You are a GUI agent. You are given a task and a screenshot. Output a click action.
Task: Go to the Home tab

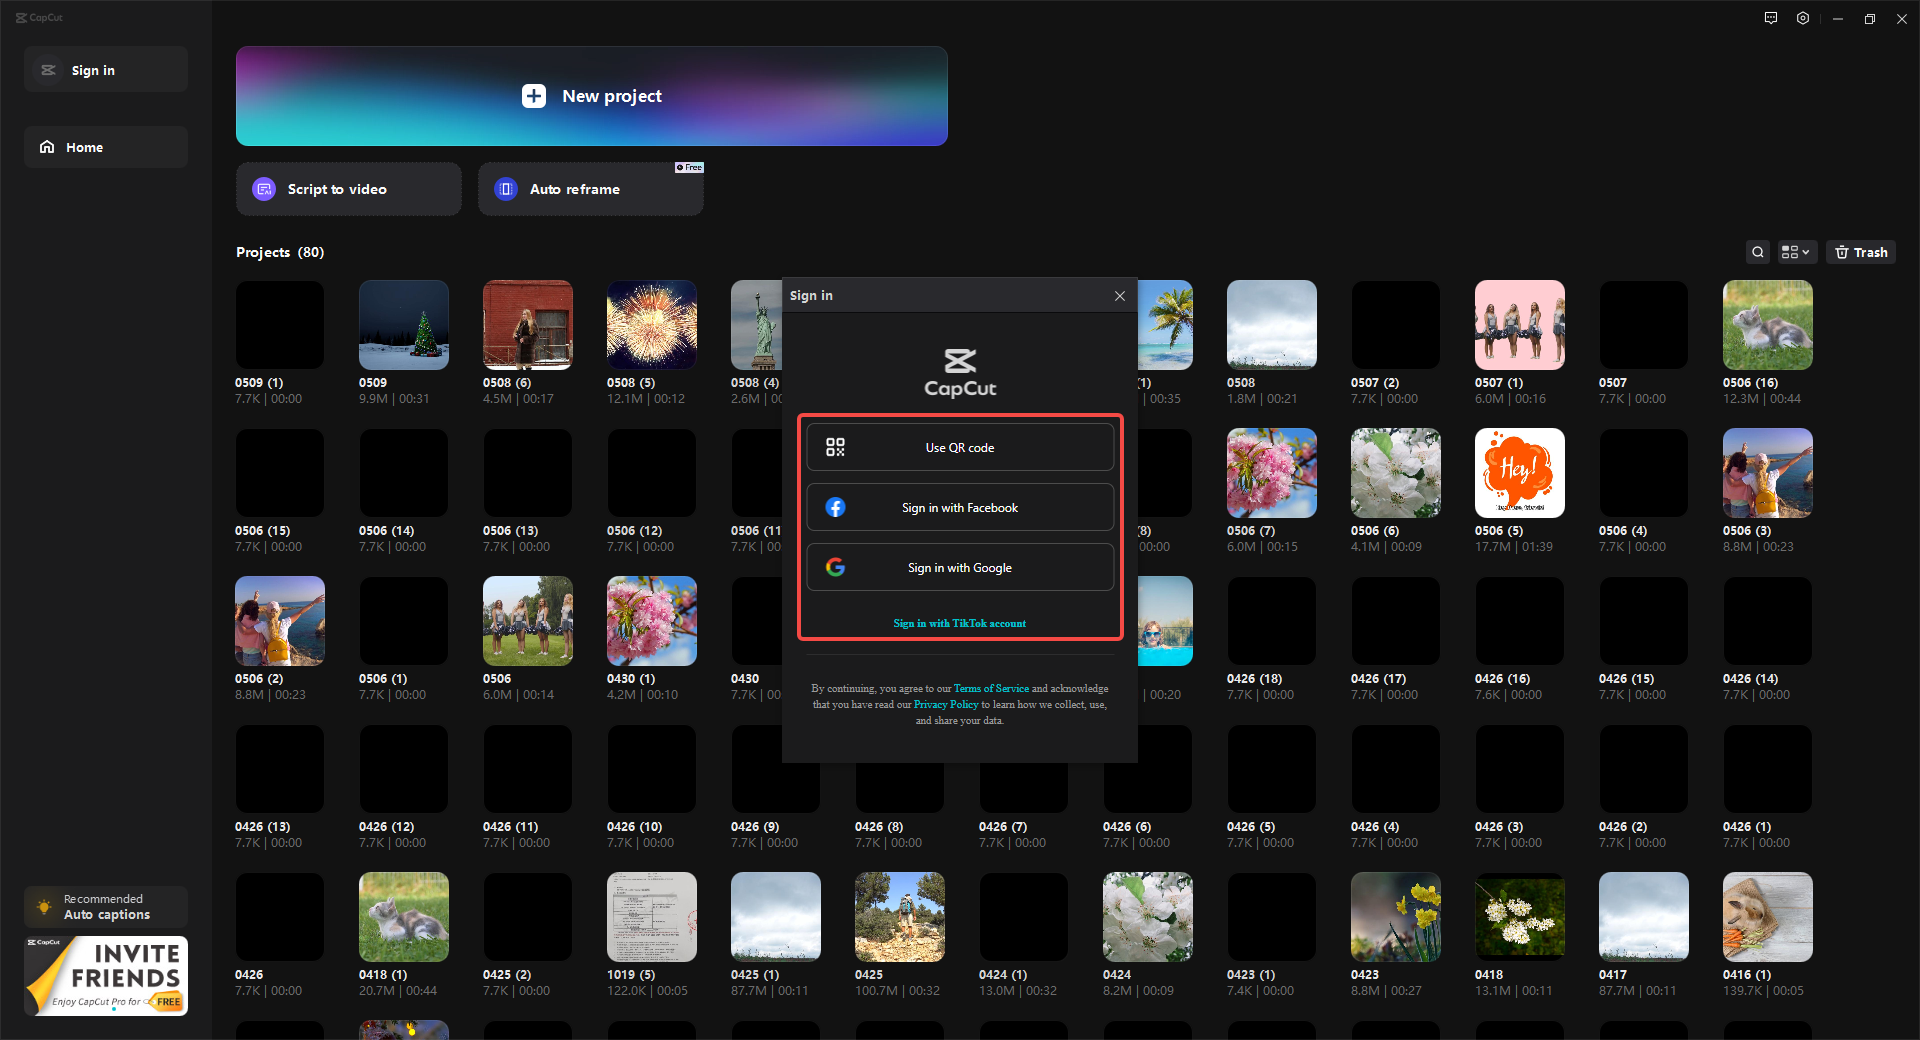[x=106, y=147]
